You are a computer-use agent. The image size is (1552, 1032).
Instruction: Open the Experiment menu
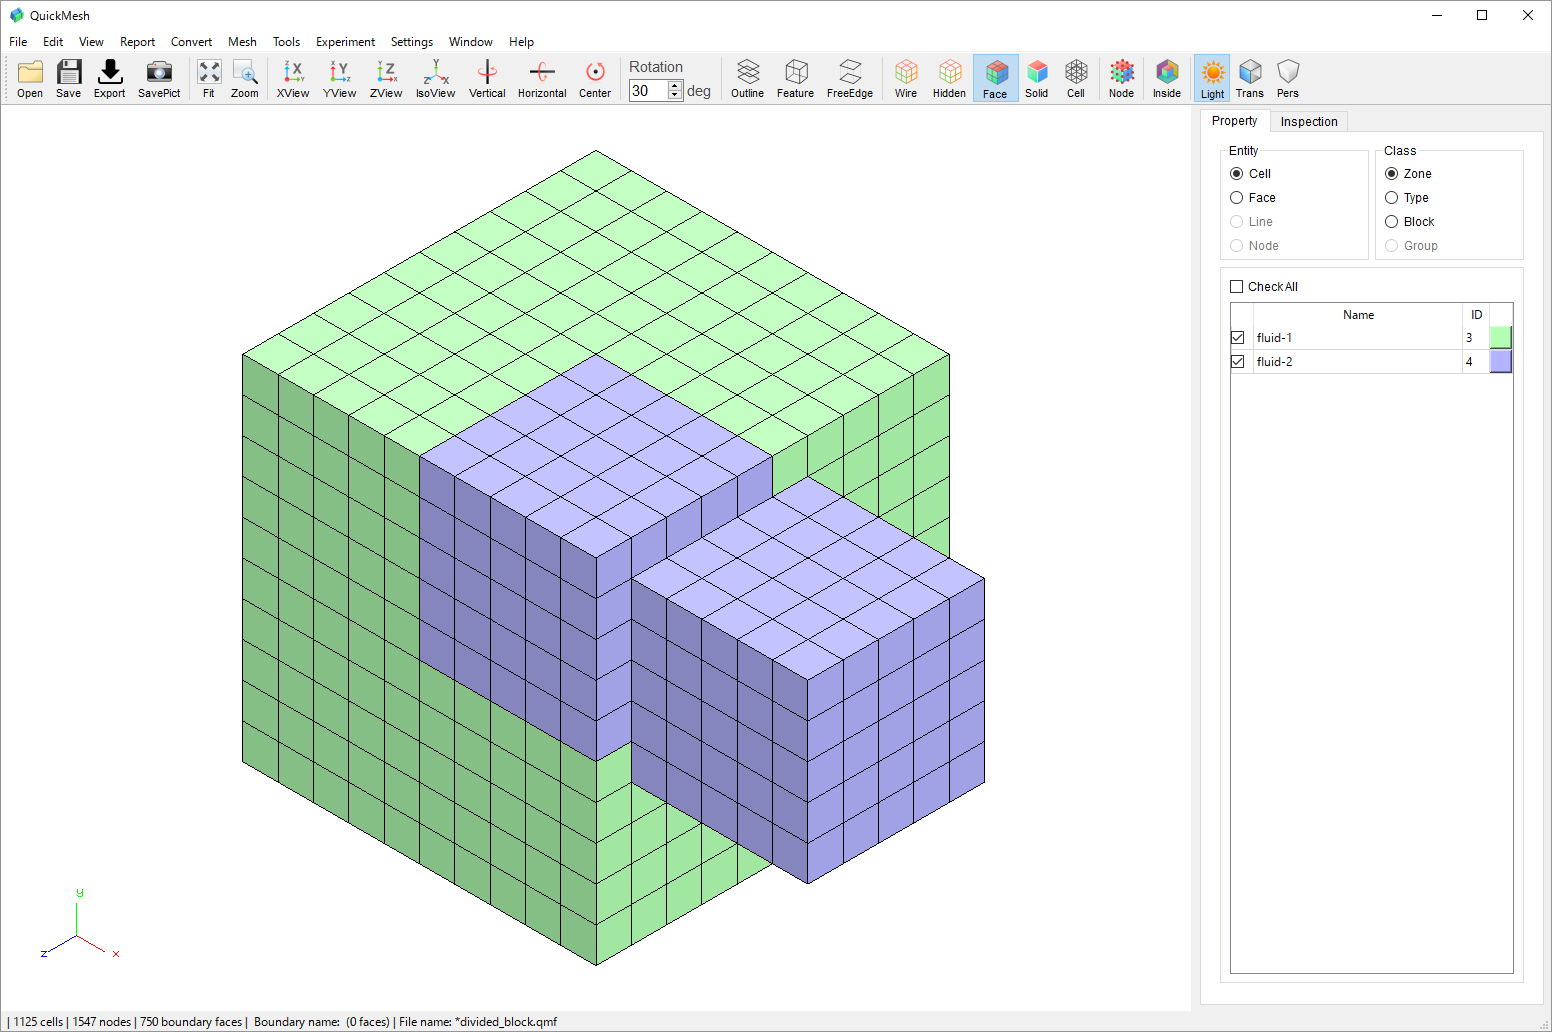click(346, 42)
